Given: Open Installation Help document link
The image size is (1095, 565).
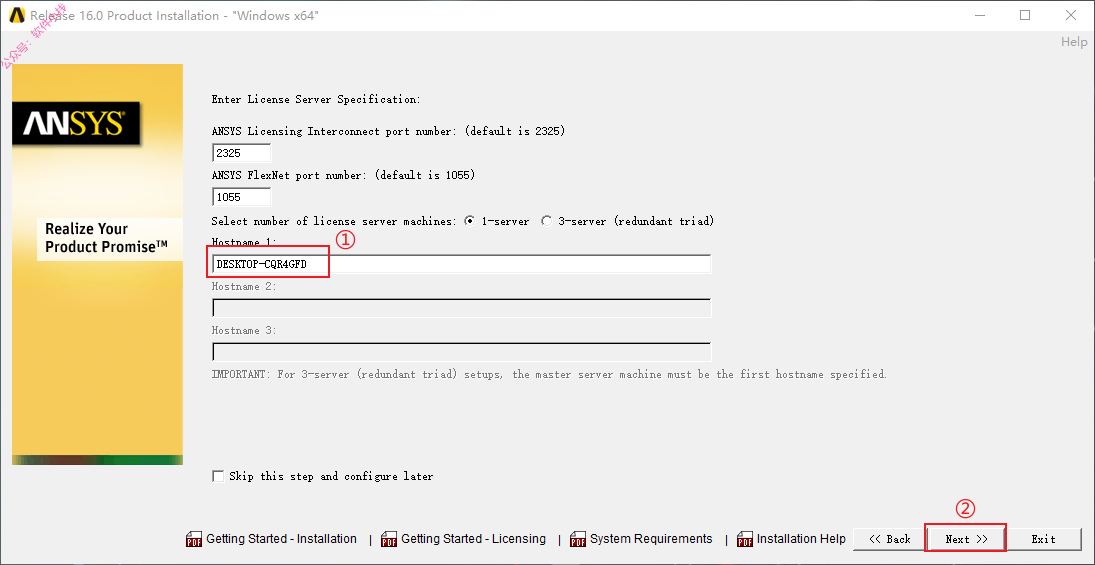Looking at the screenshot, I should (x=801, y=539).
